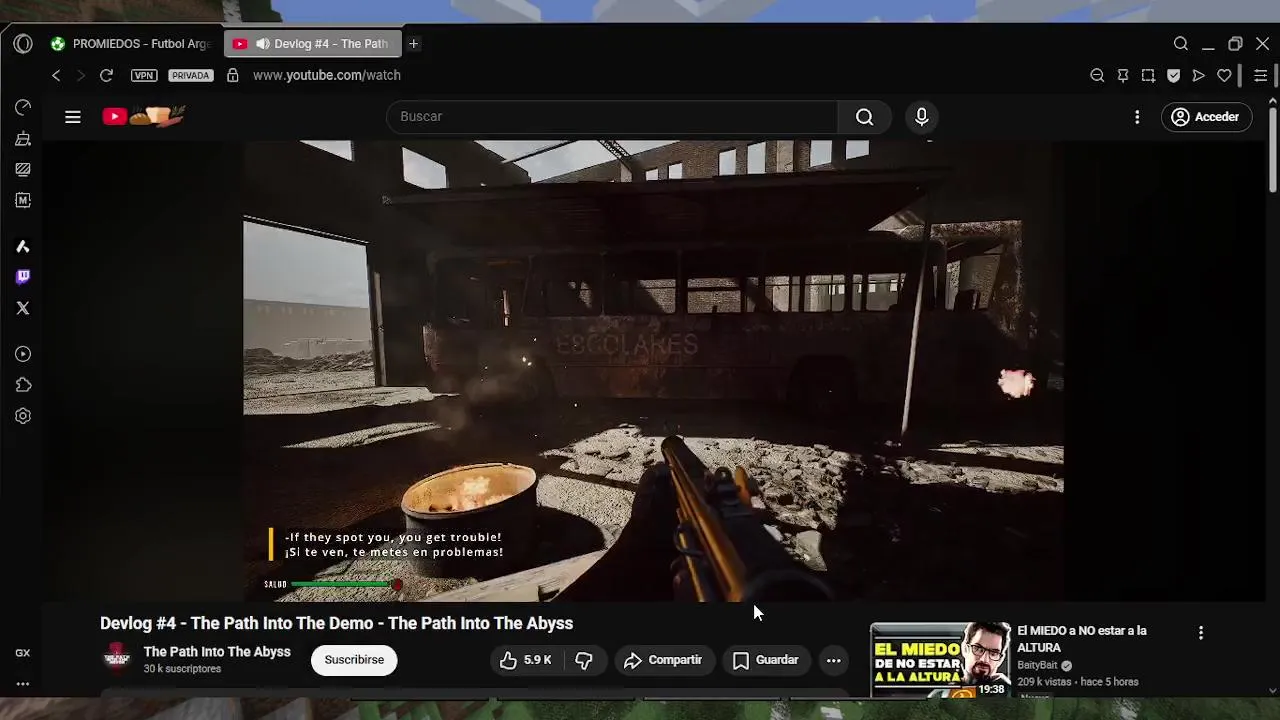Click the send/flow arrow icon
The image size is (1280, 720).
(1199, 75)
